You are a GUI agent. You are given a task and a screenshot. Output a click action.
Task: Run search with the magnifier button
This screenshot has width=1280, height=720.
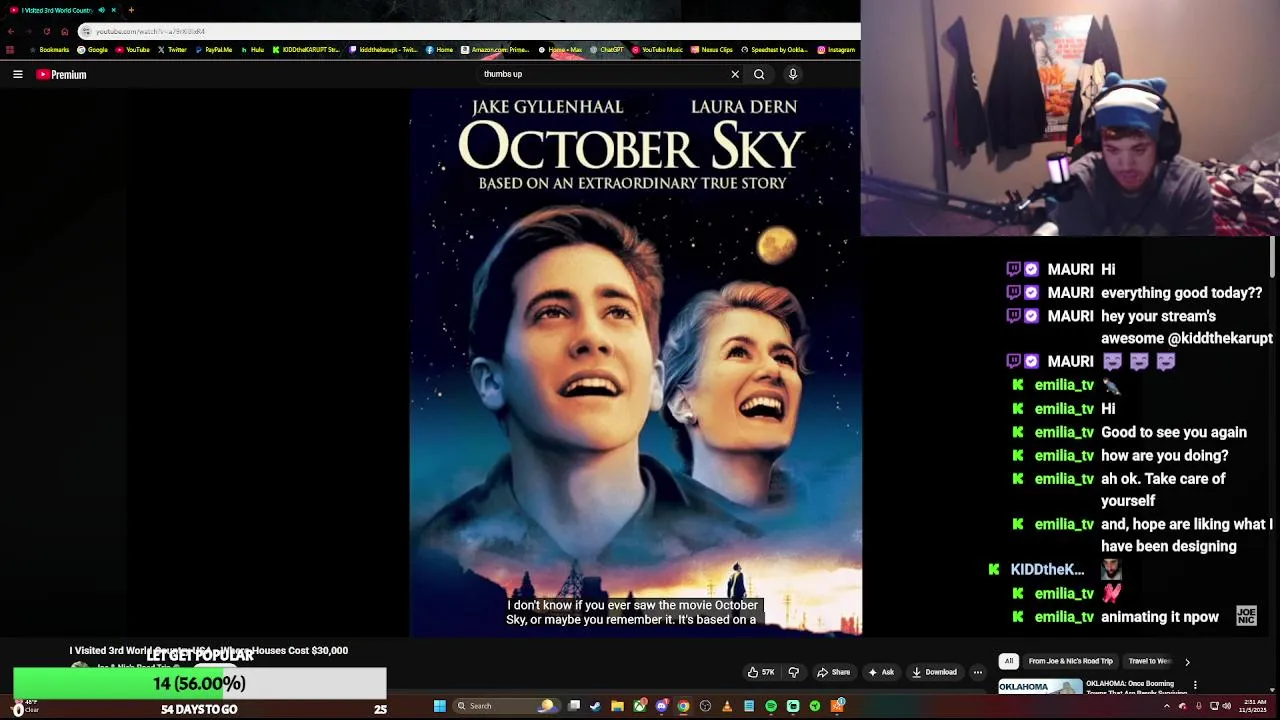(x=759, y=74)
